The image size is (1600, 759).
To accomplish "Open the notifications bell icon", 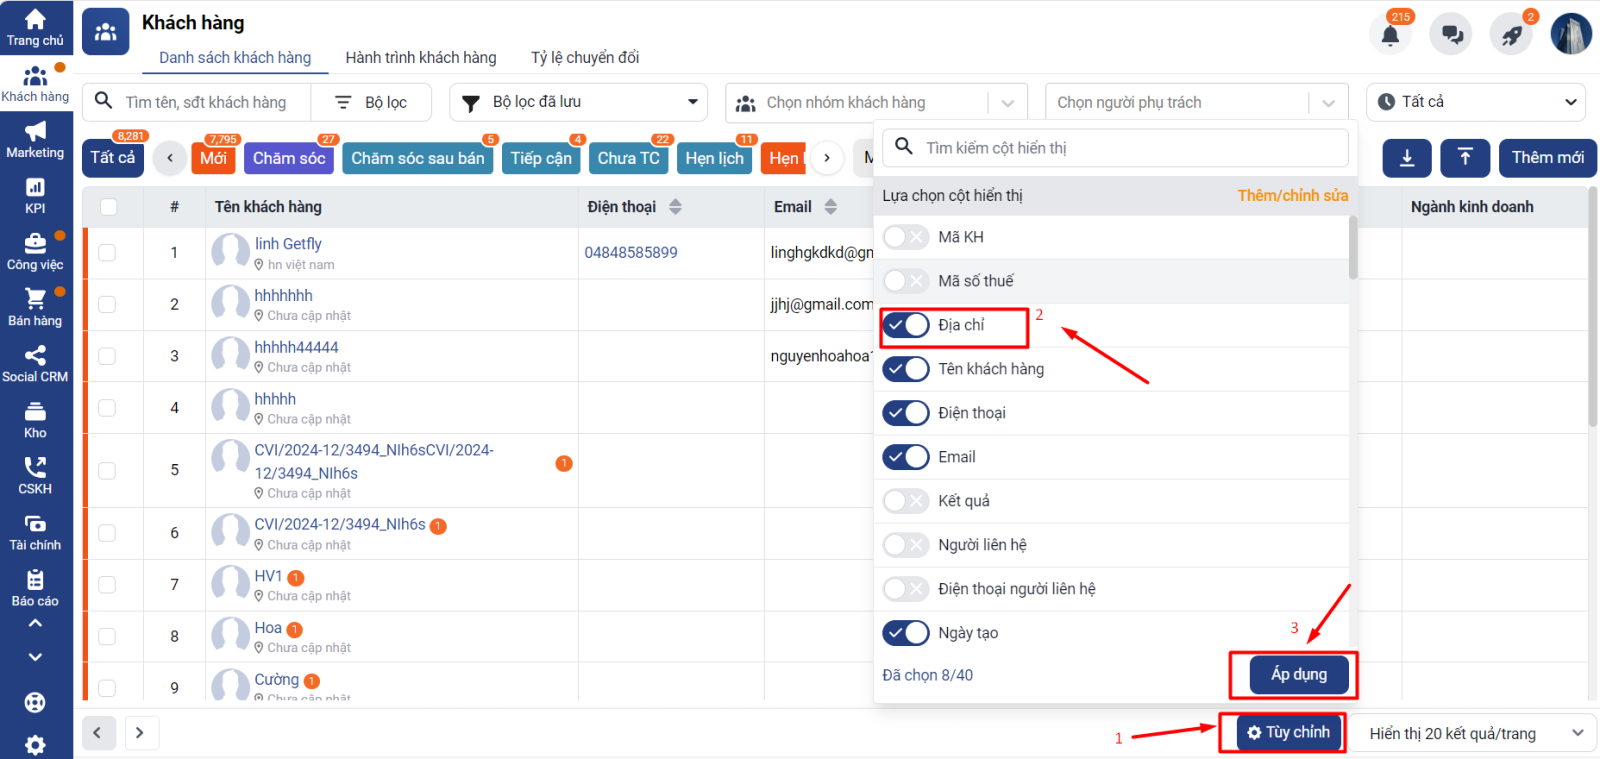I will (1390, 35).
